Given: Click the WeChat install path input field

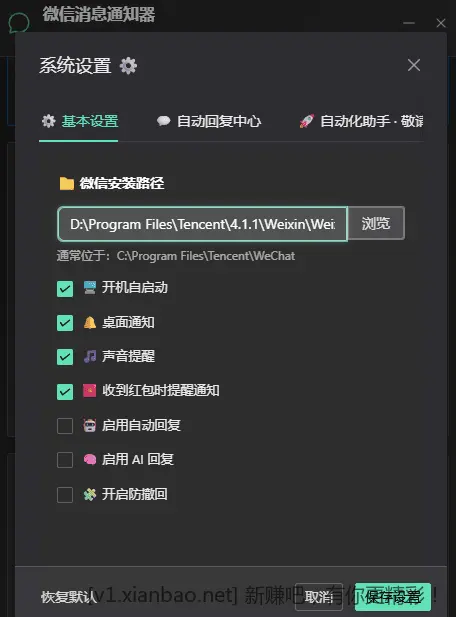Looking at the screenshot, I should pos(203,224).
